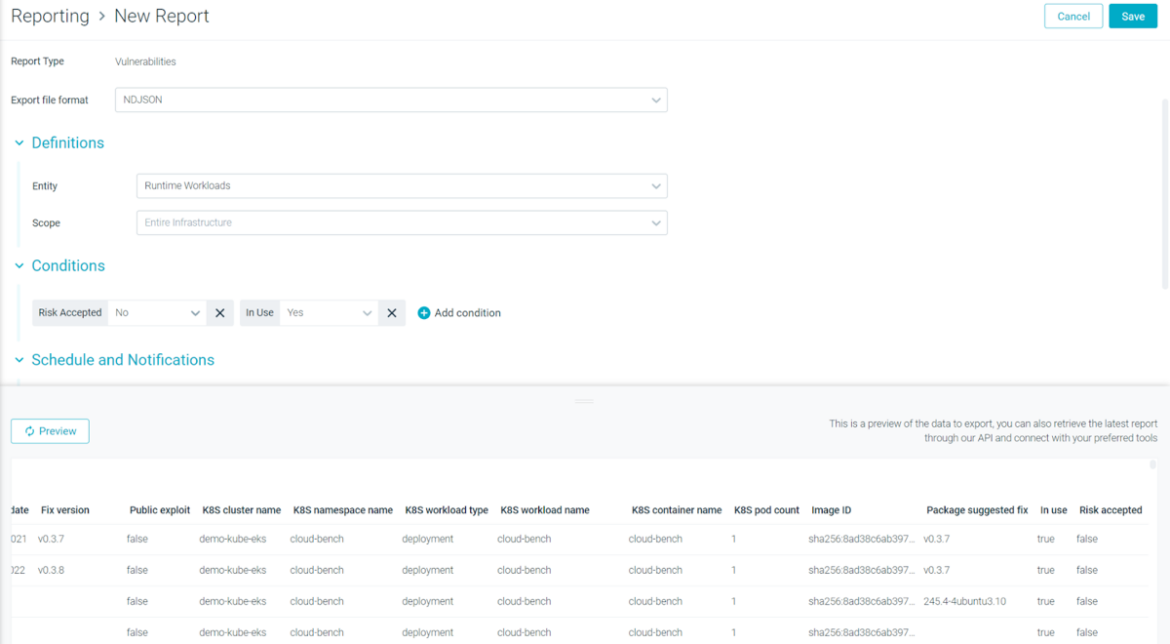Open the Scope dropdown showing Entire Infrastructure
Viewport: 1170px width, 644px height.
click(400, 222)
